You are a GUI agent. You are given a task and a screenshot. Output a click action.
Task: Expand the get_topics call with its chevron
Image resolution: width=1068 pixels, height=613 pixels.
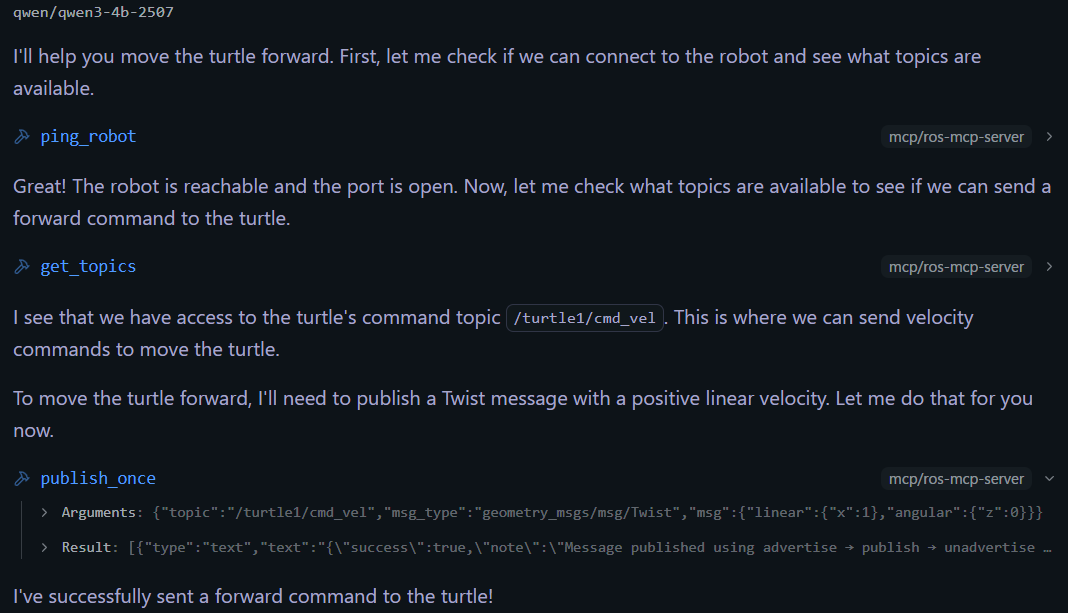(x=1049, y=267)
